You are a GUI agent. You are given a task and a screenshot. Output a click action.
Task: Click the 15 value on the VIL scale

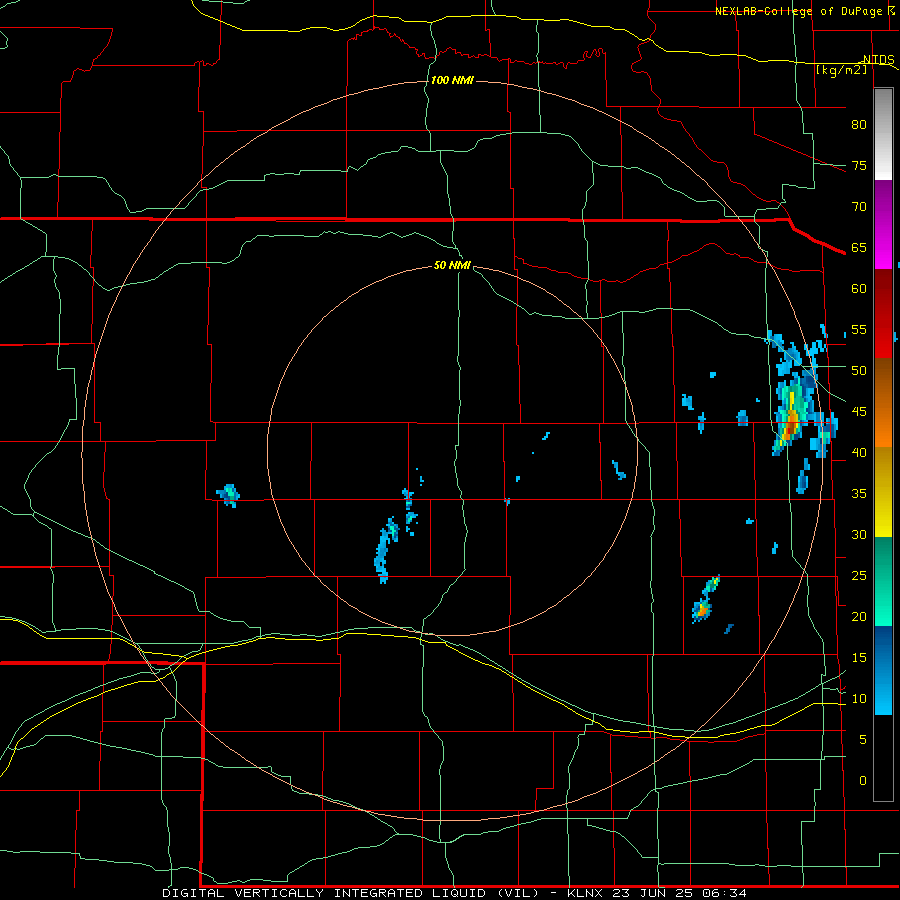point(859,658)
